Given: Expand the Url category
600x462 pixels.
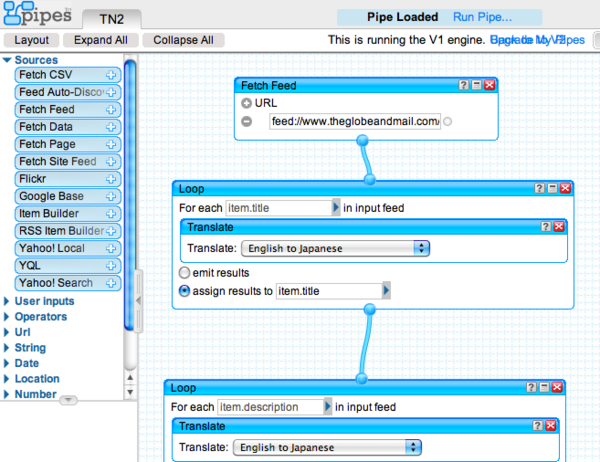Looking at the screenshot, I should tap(7, 332).
